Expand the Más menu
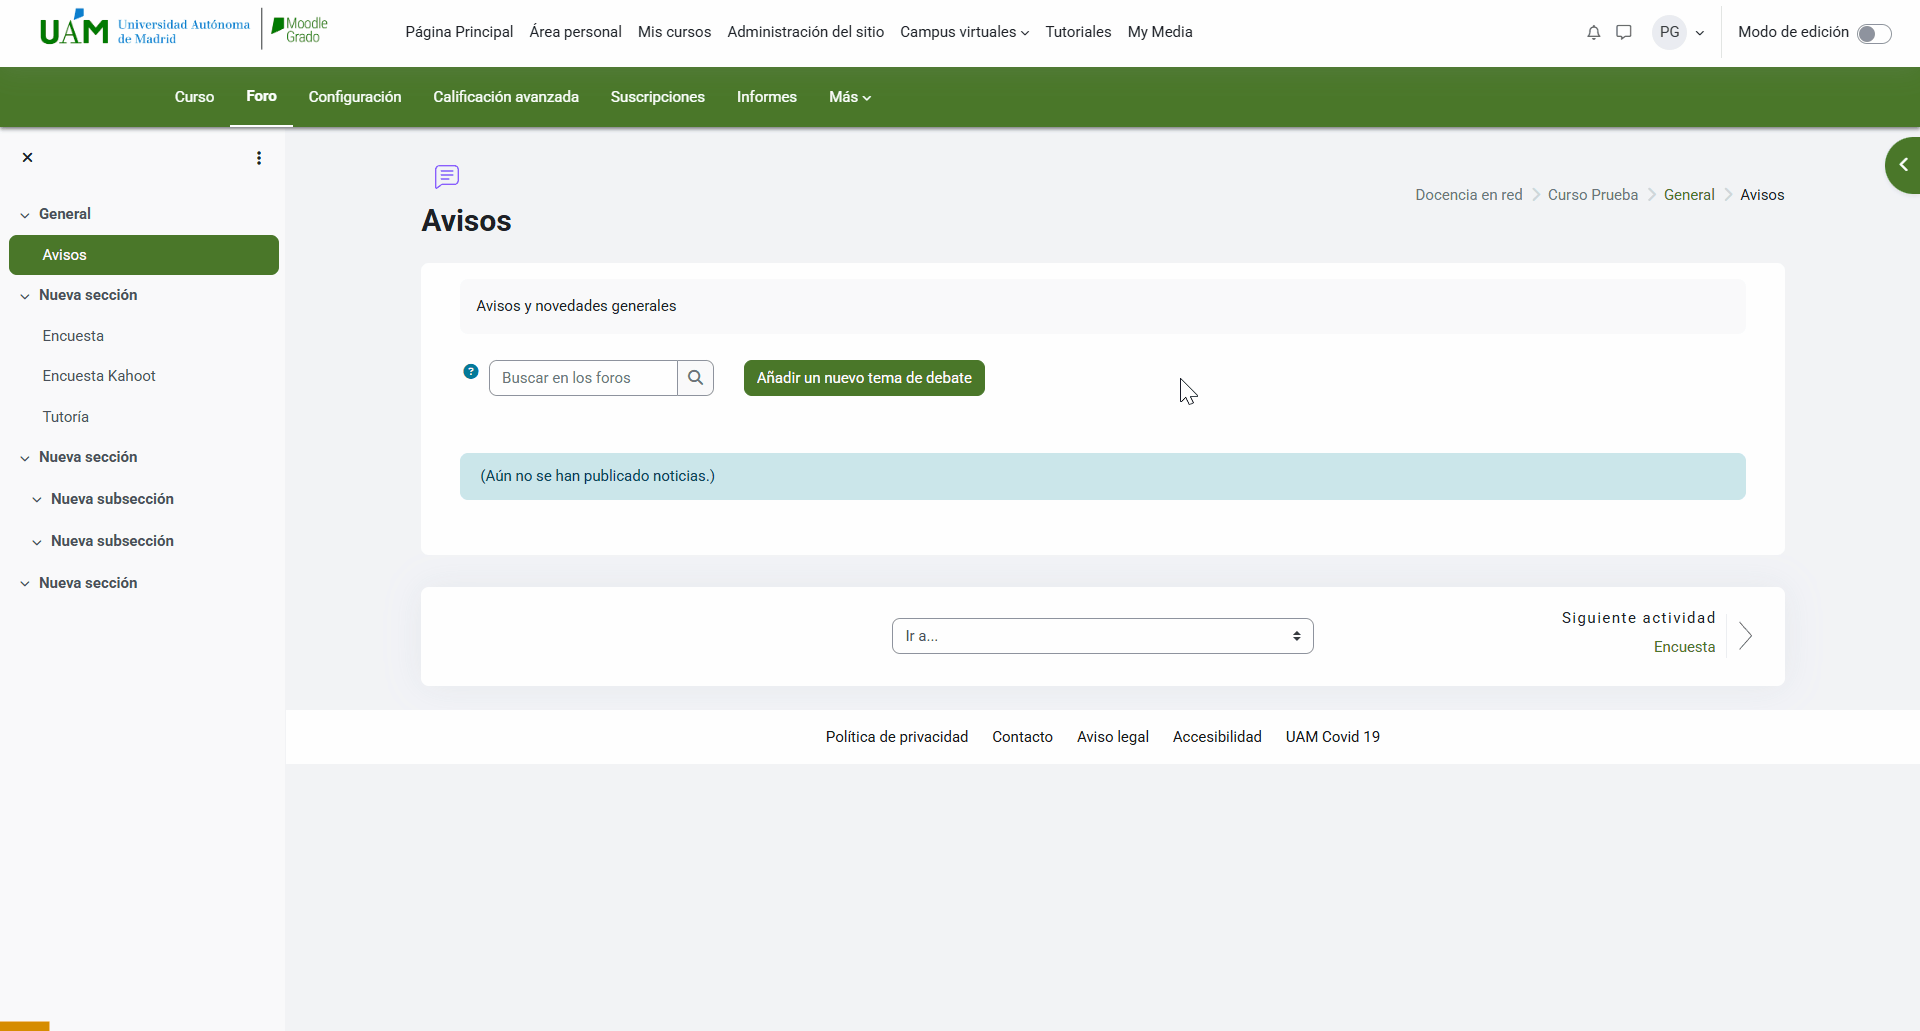Image resolution: width=1920 pixels, height=1031 pixels. coord(850,97)
